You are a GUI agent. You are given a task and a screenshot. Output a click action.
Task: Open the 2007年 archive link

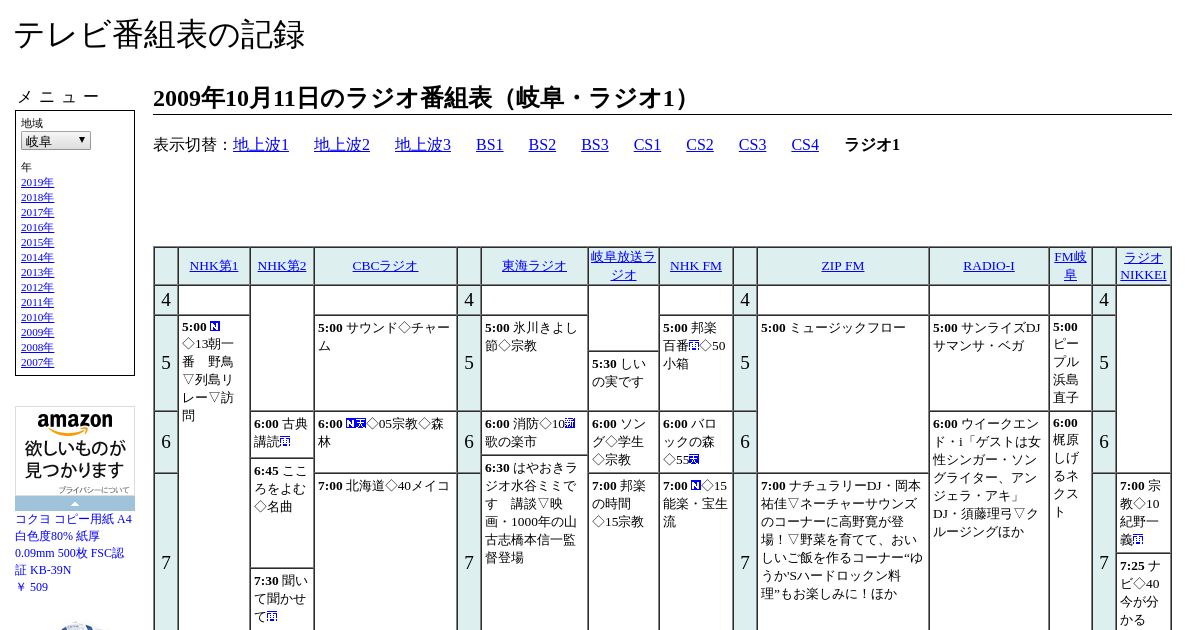(37, 362)
